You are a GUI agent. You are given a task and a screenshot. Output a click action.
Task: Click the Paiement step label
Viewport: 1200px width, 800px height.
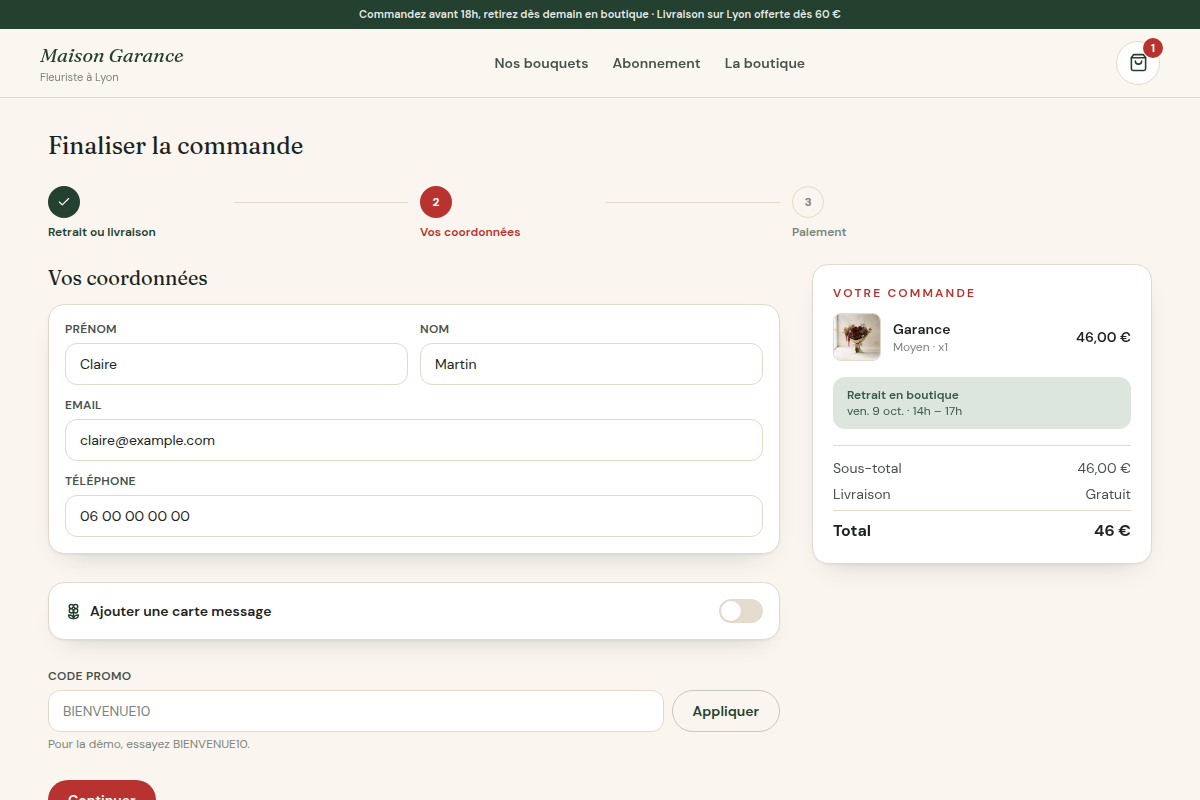819,232
